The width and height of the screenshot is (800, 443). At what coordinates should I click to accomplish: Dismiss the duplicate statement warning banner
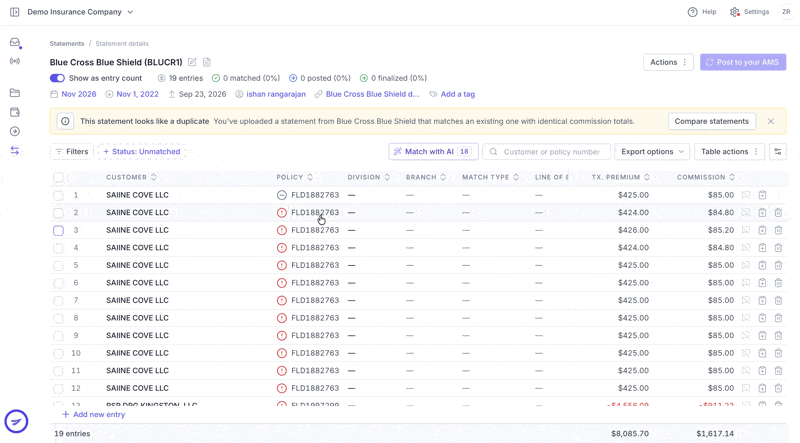tap(771, 121)
